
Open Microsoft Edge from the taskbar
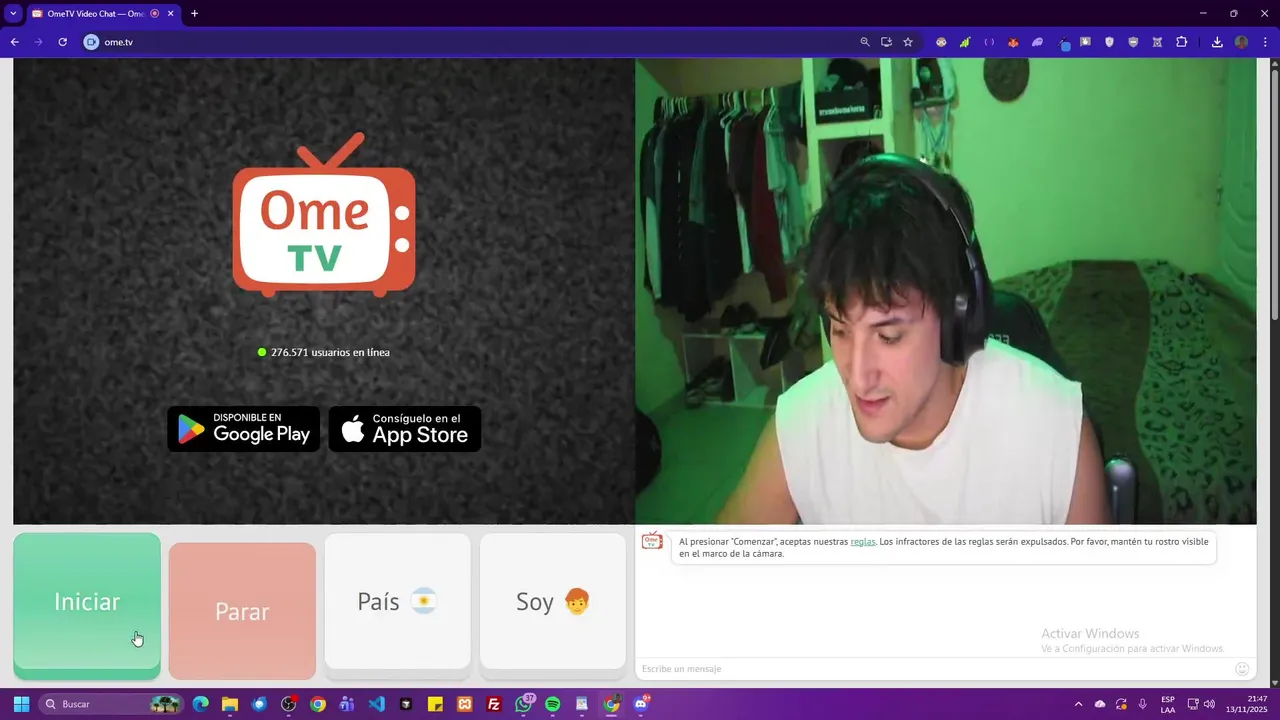click(201, 704)
